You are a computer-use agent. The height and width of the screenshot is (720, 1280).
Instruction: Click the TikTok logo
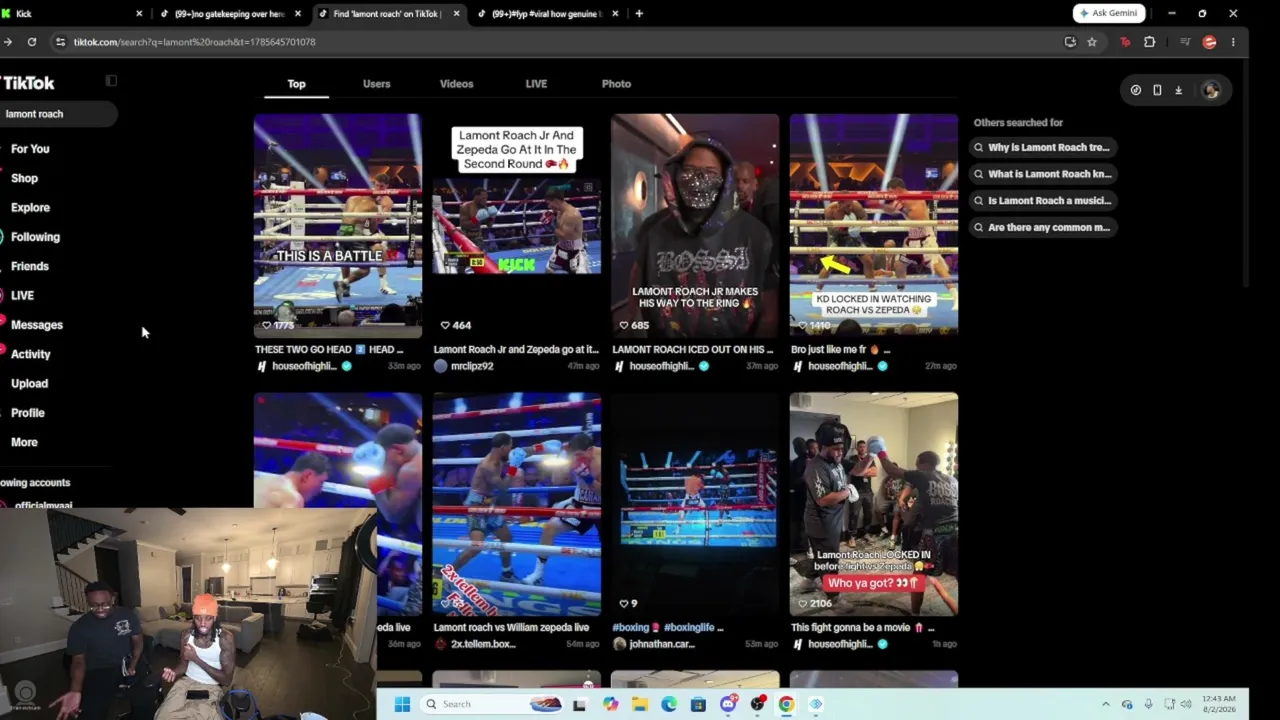[x=27, y=83]
